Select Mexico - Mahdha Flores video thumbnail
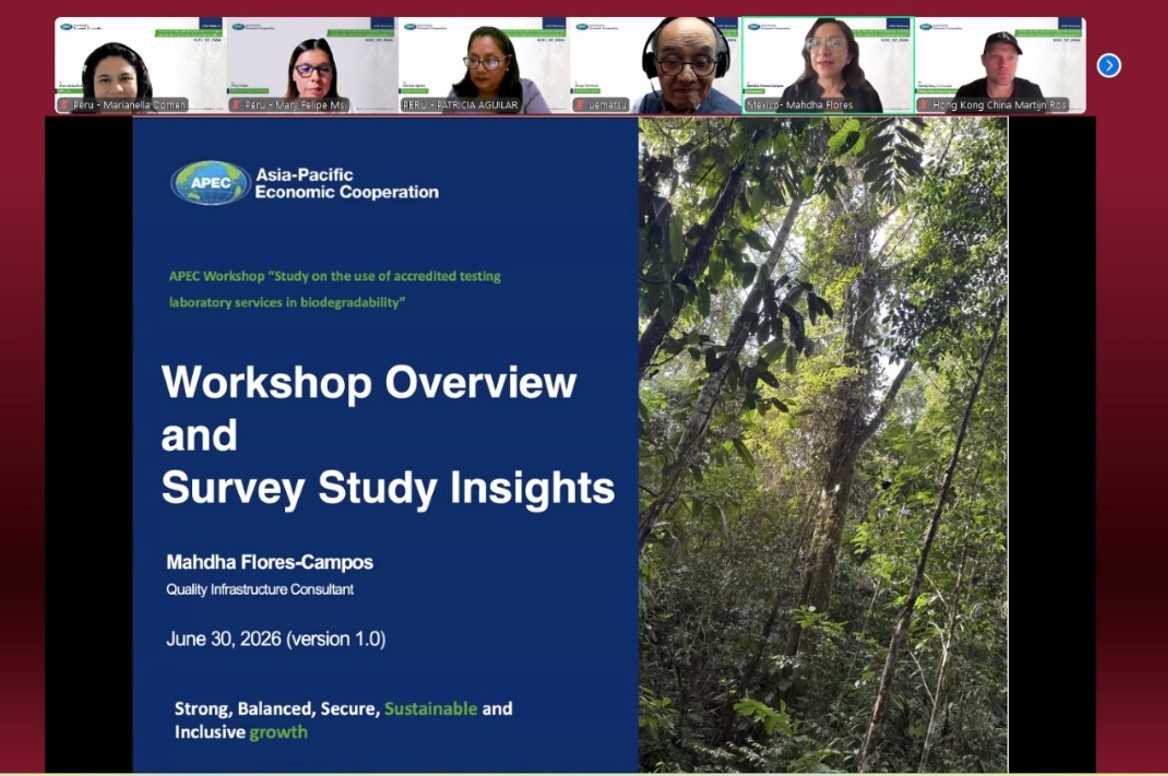This screenshot has height=776, width=1168. tap(828, 66)
